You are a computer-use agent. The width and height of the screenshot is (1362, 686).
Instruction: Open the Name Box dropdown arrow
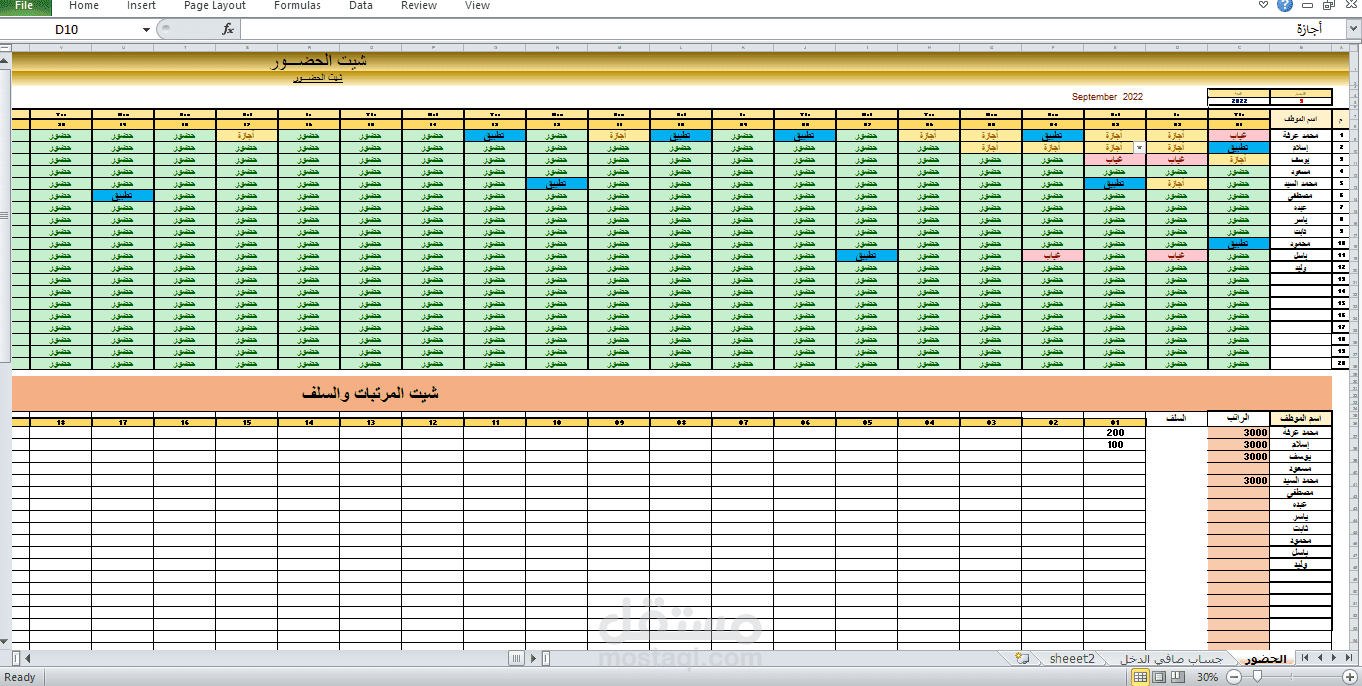(x=147, y=30)
